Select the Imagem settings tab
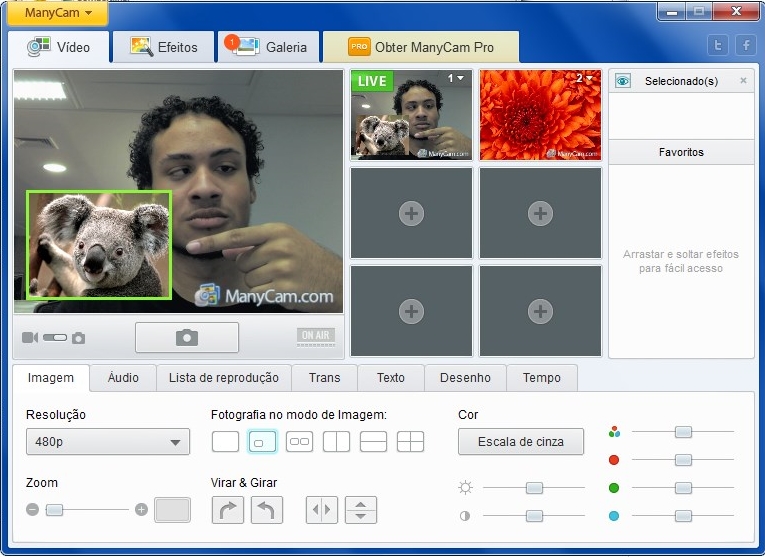Screen dimensions: 765x557 51,378
